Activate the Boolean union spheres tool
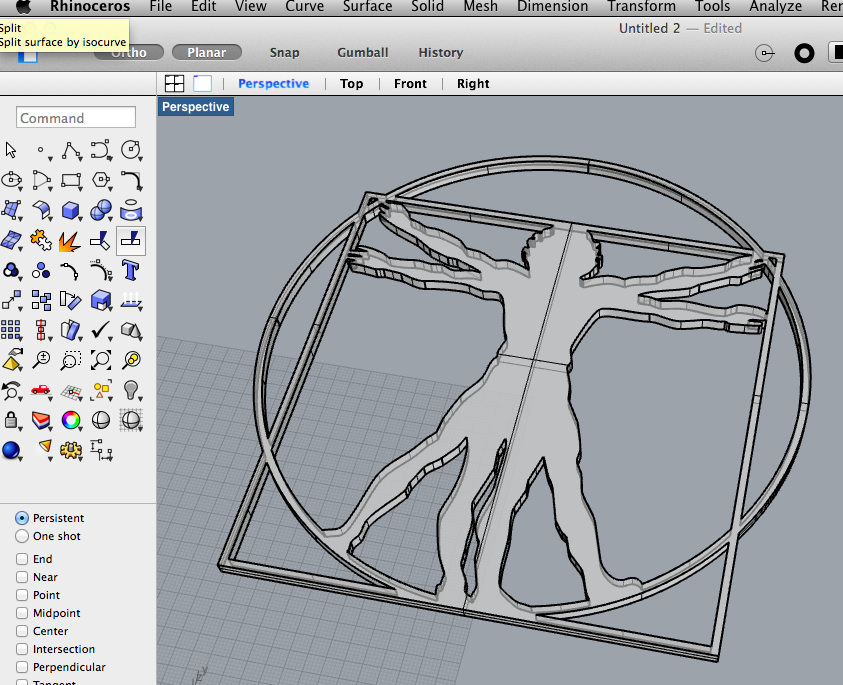 [101, 210]
